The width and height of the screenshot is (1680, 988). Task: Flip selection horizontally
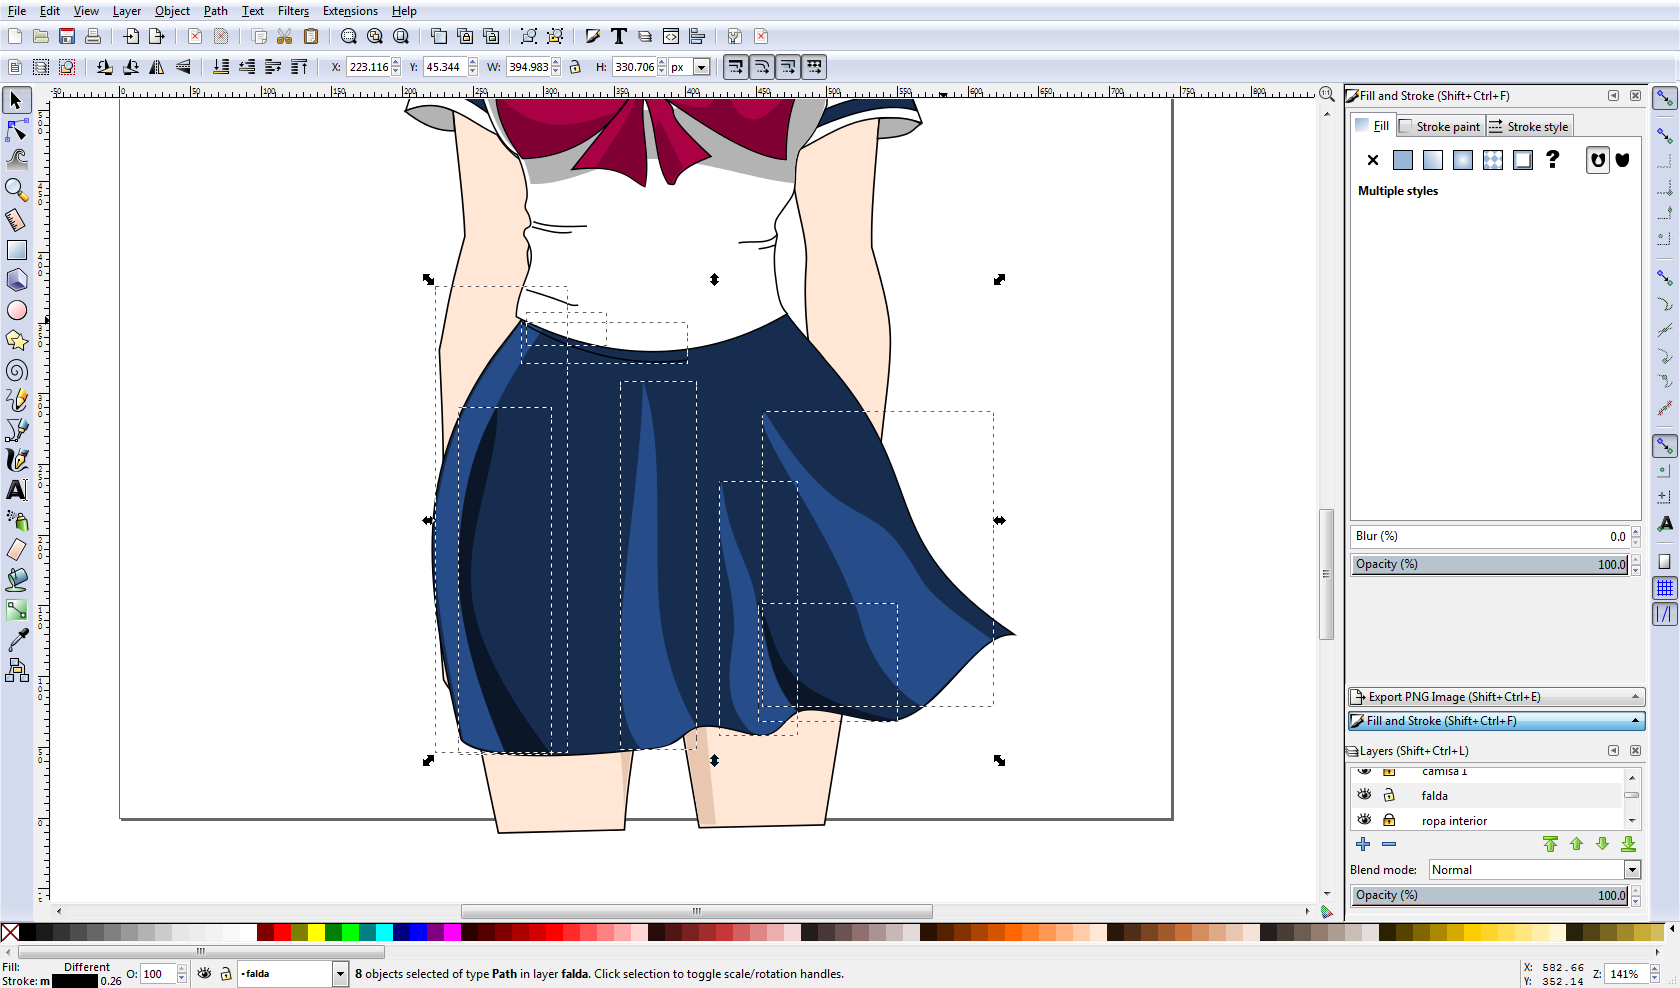[x=157, y=67]
